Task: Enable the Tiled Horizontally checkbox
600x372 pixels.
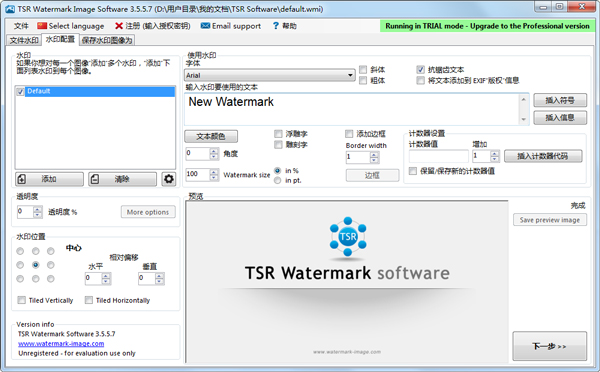Action: [89, 300]
